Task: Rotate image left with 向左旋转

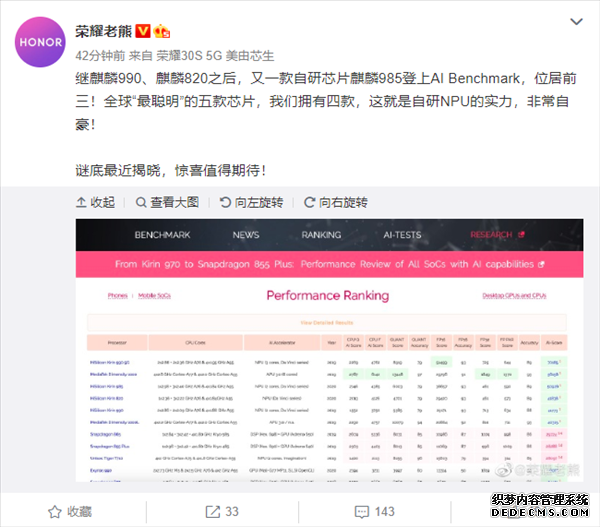Action: coord(251,202)
